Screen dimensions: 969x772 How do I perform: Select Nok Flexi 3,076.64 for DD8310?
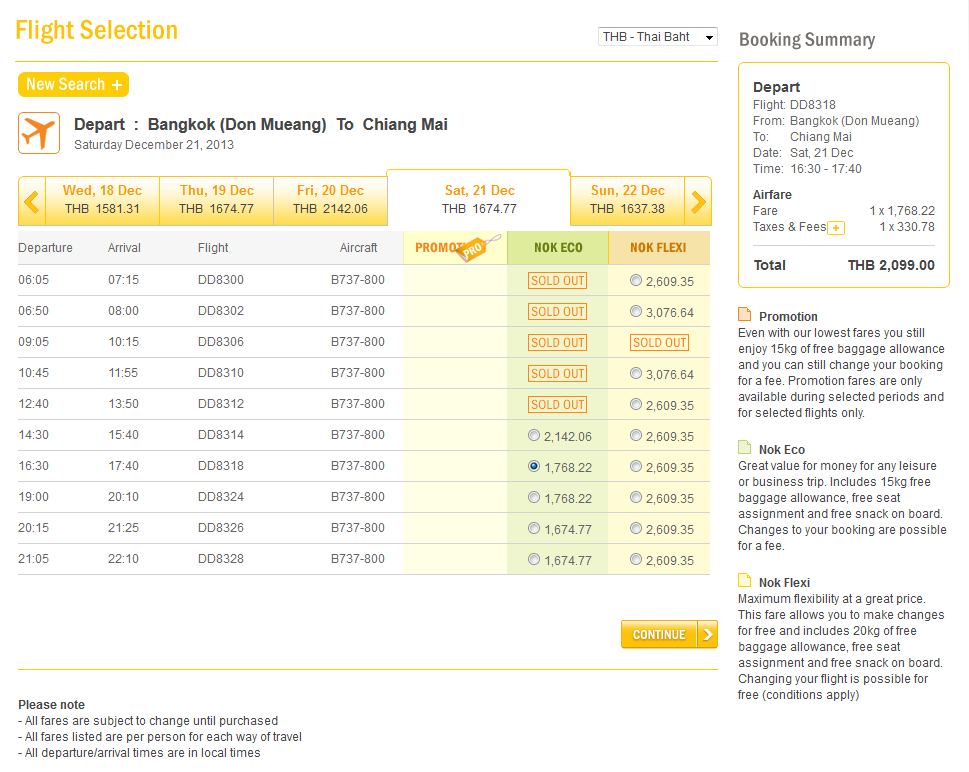636,373
